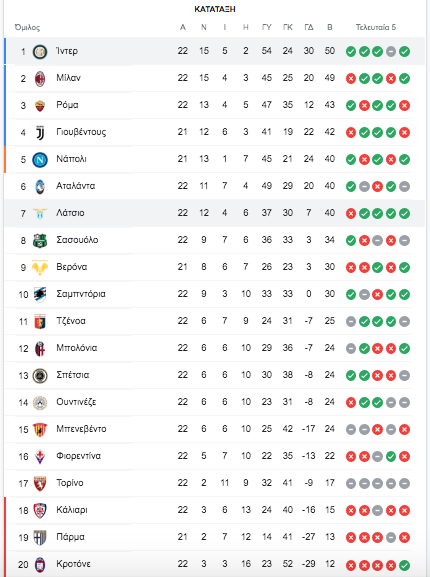This screenshot has width=430, height=577.
Task: Click Crotone's latest green win icon
Action: pos(404,565)
